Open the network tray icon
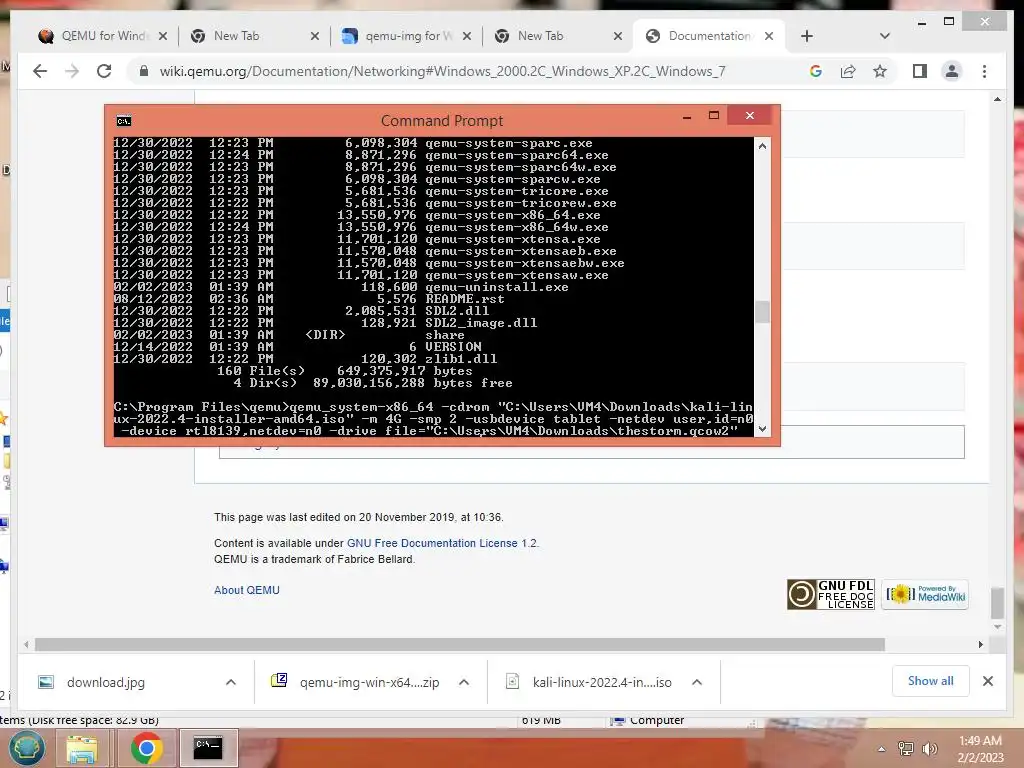Screen dimensions: 1024x768 click(x=906, y=749)
